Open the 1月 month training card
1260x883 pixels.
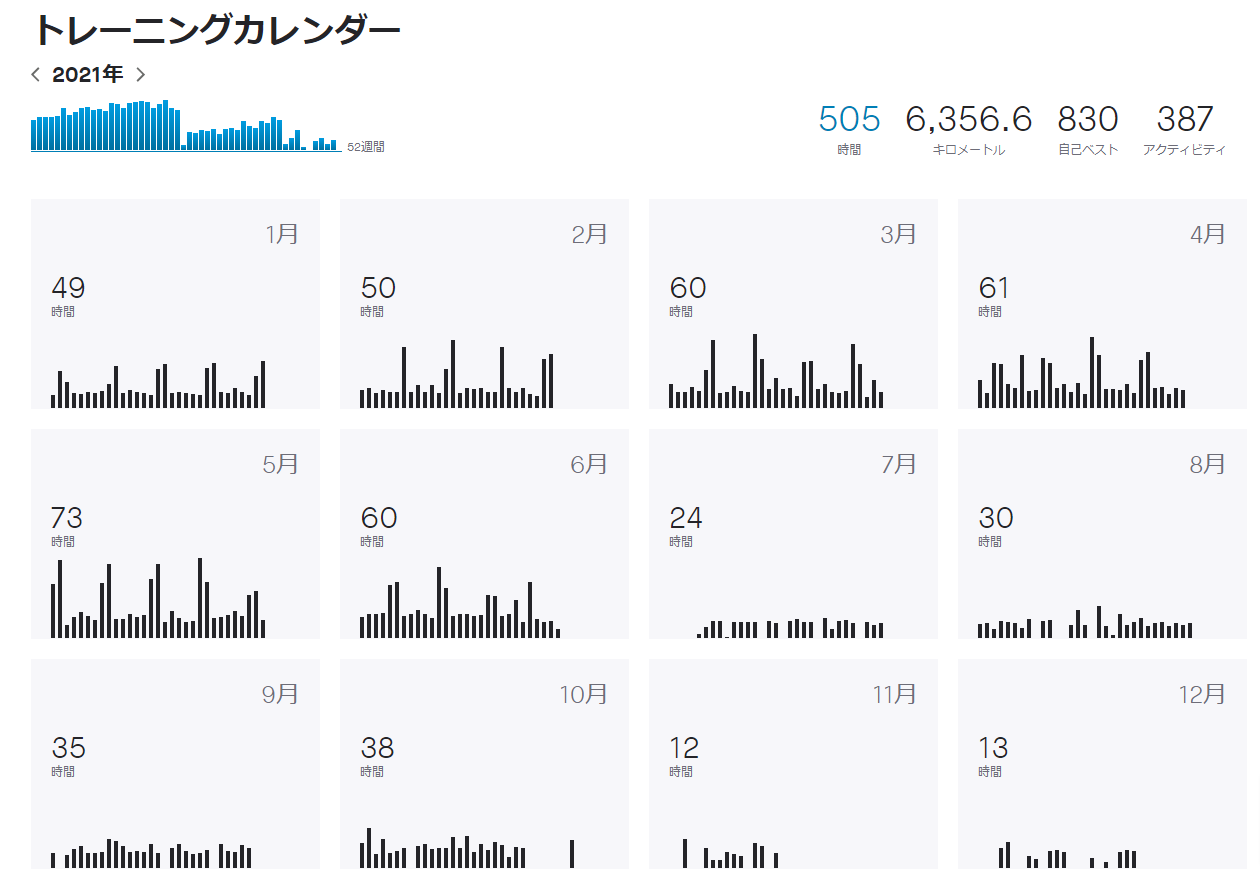point(175,304)
